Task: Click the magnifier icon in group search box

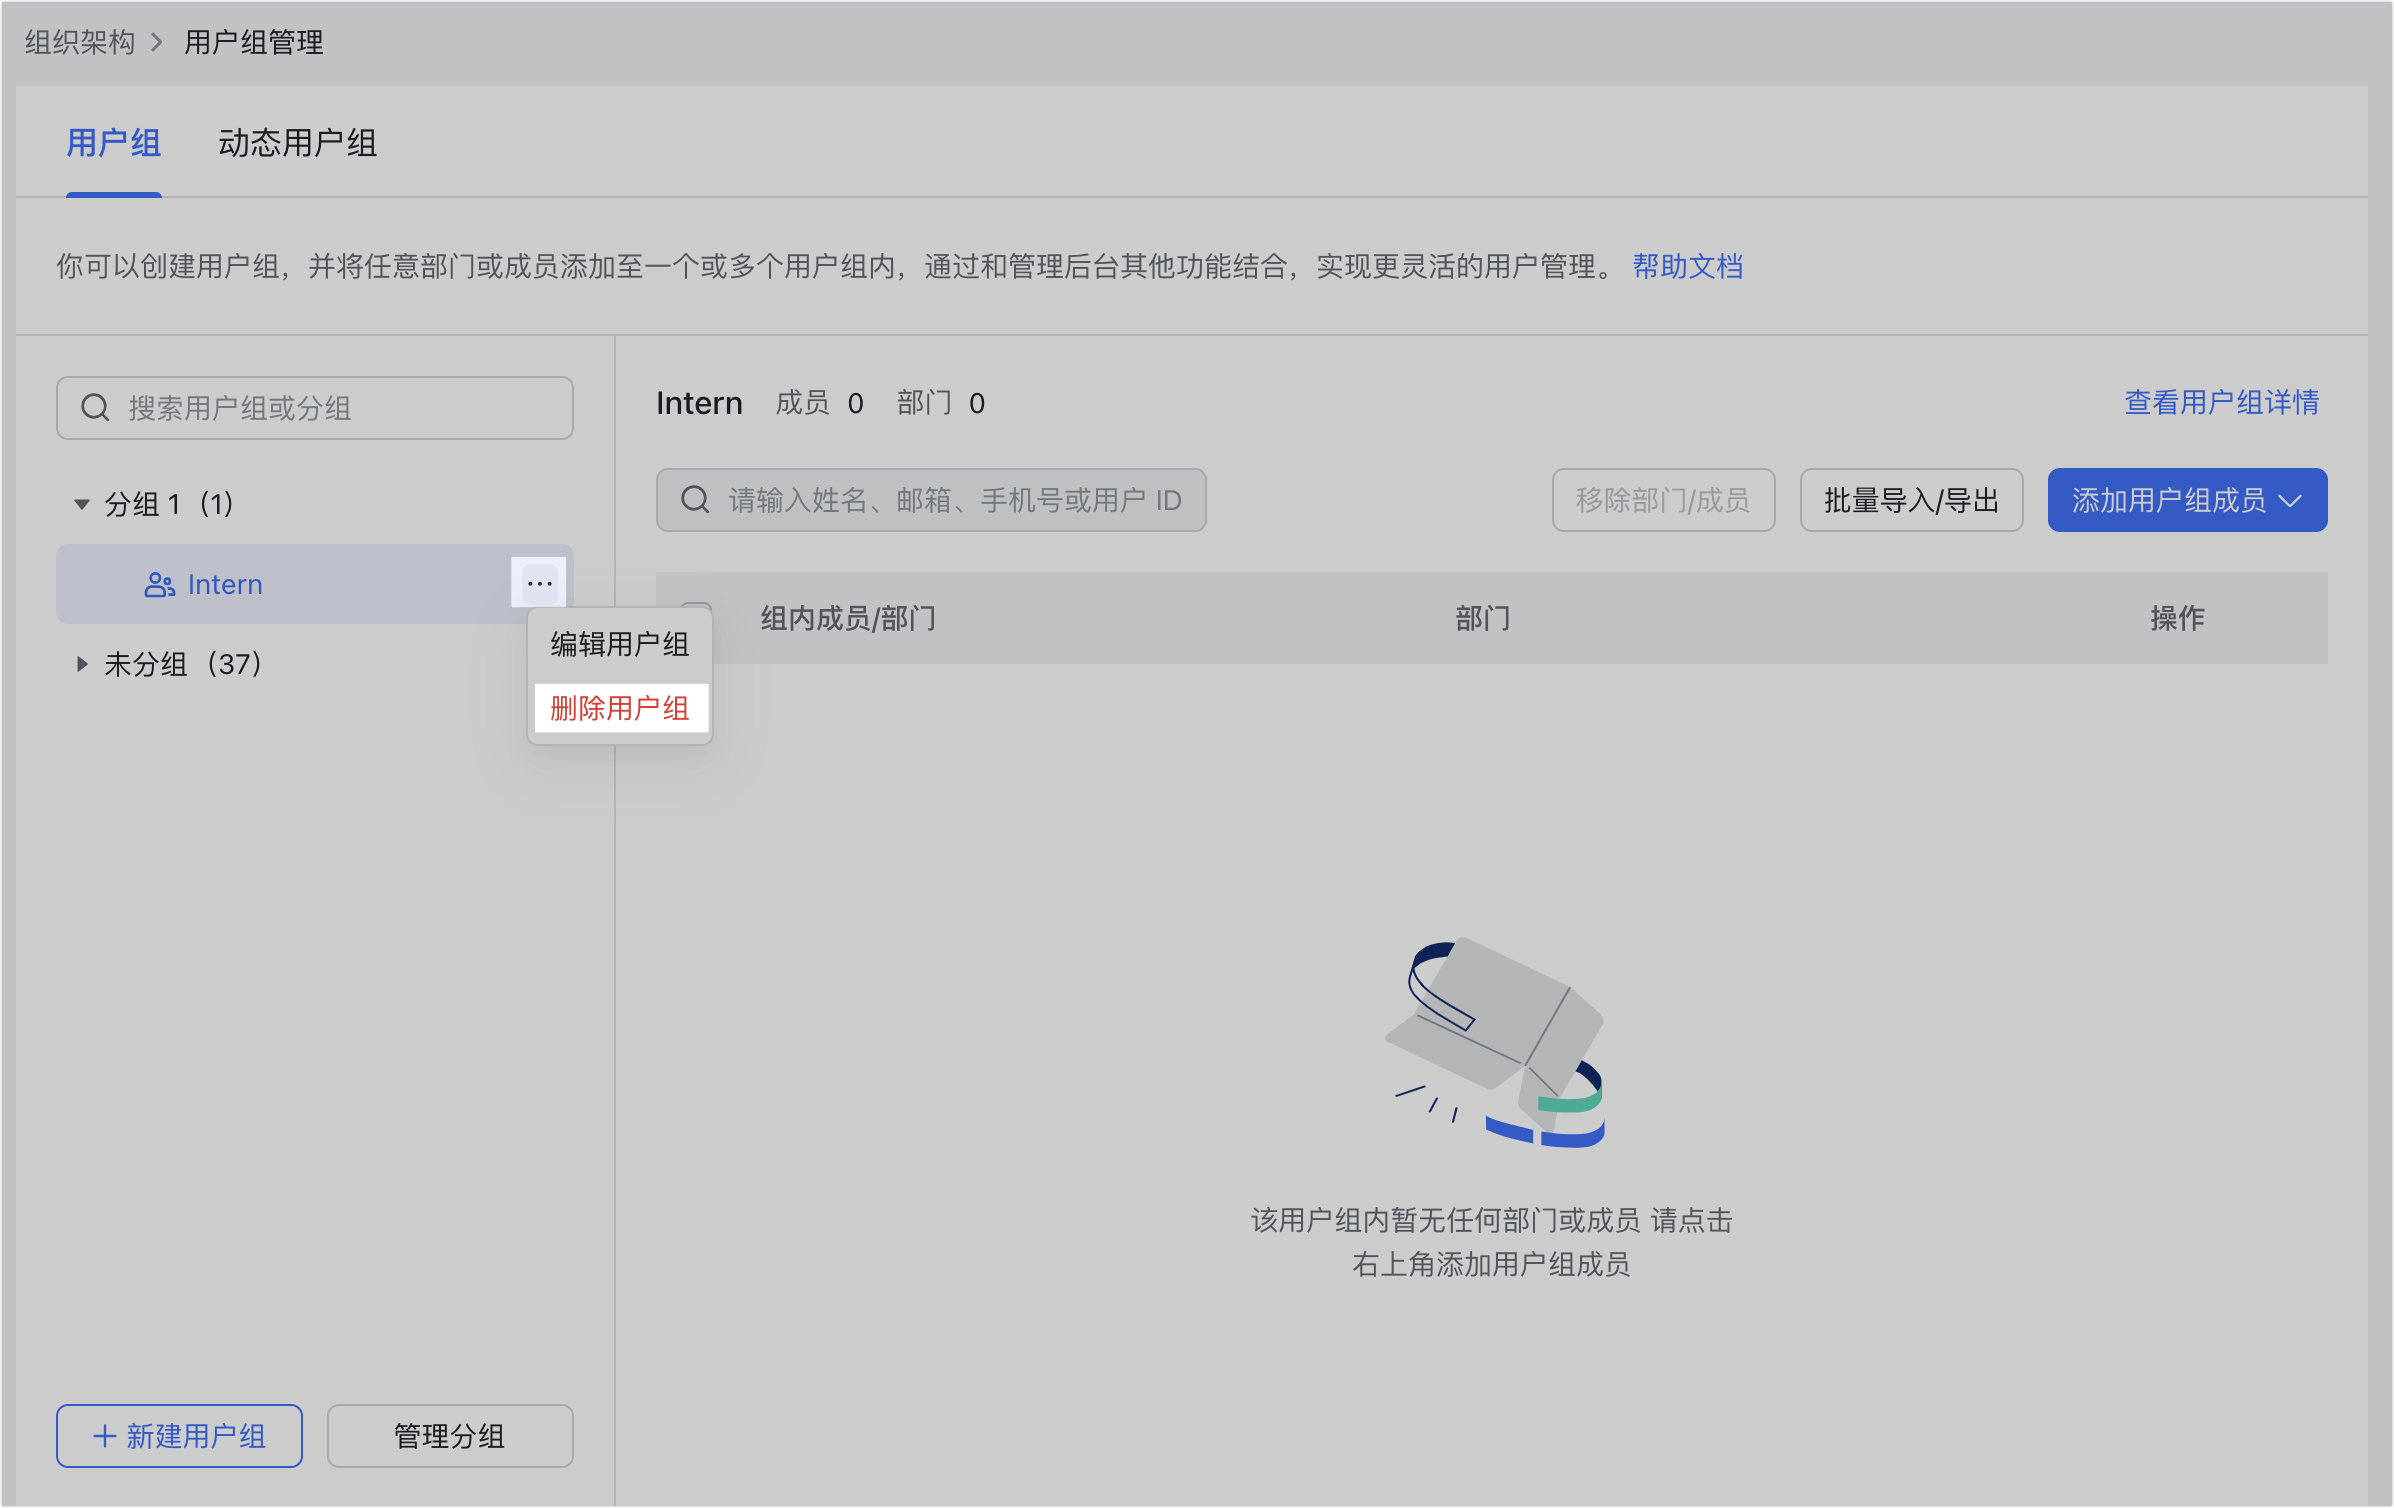Action: [x=95, y=408]
